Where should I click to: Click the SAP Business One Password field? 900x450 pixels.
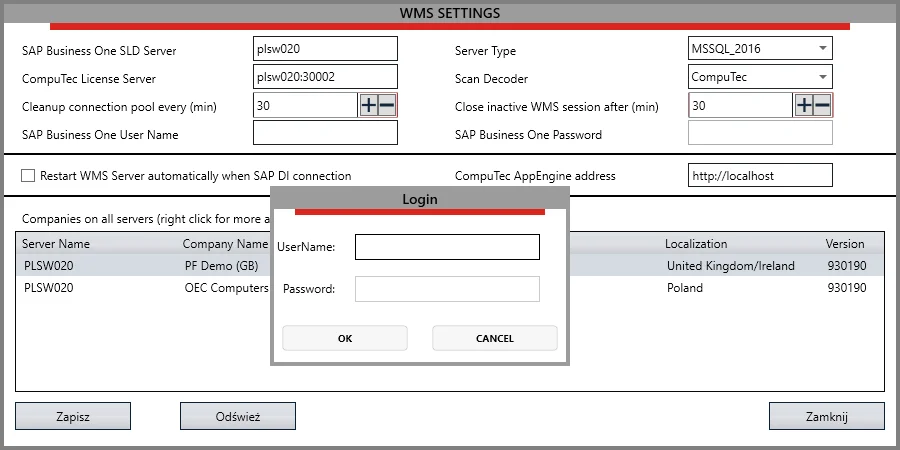(x=760, y=133)
